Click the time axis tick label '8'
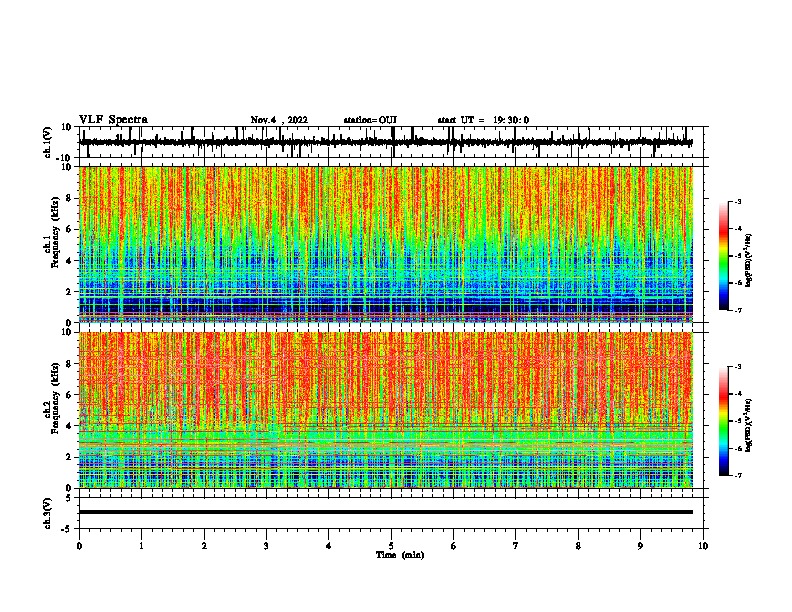Viewport: 792px width, 612px height. (x=578, y=546)
